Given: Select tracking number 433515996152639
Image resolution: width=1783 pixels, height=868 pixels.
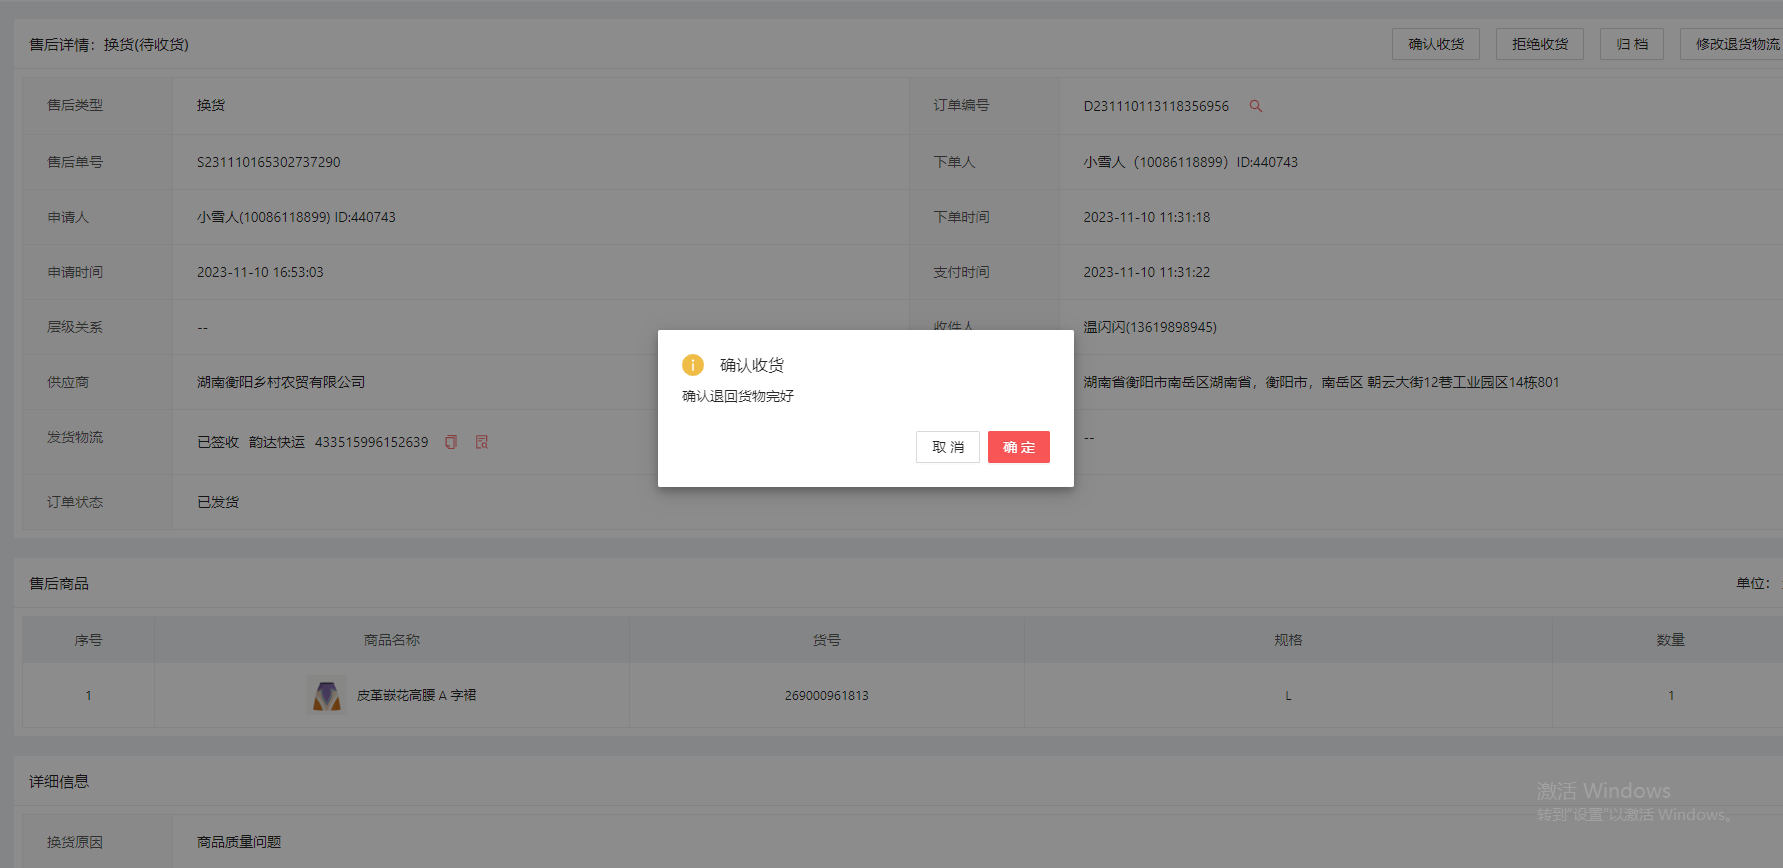Looking at the screenshot, I should click(371, 442).
